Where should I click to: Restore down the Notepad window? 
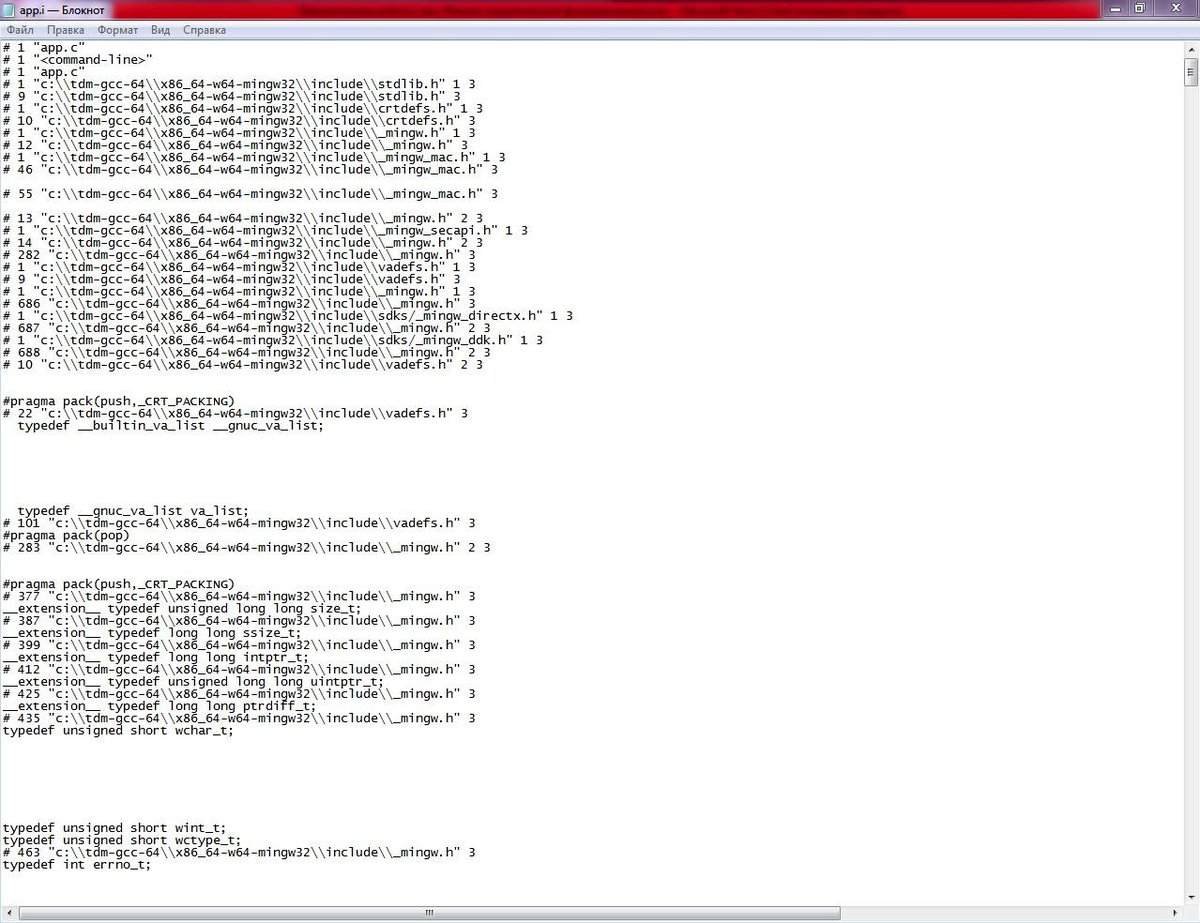1139,8
